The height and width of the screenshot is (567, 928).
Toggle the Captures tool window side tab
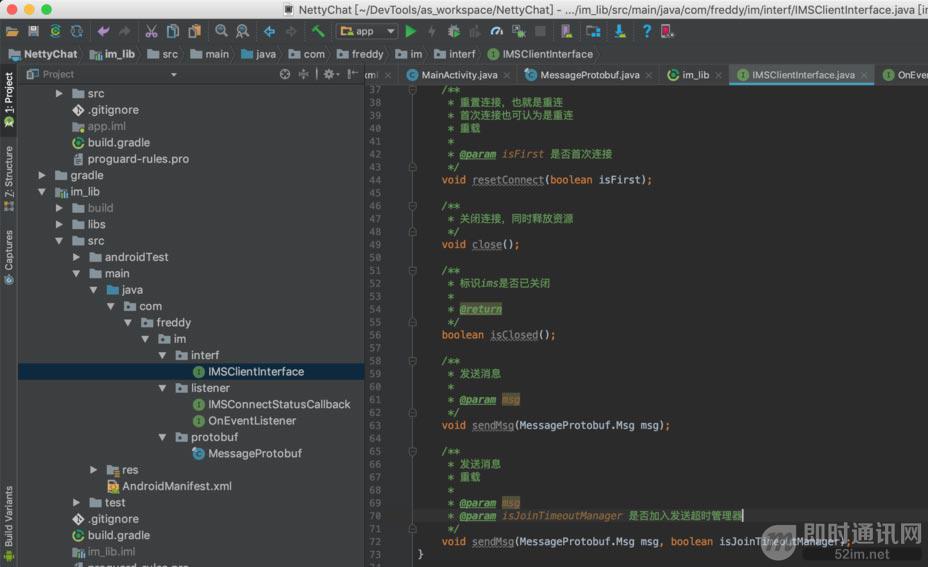(9, 250)
